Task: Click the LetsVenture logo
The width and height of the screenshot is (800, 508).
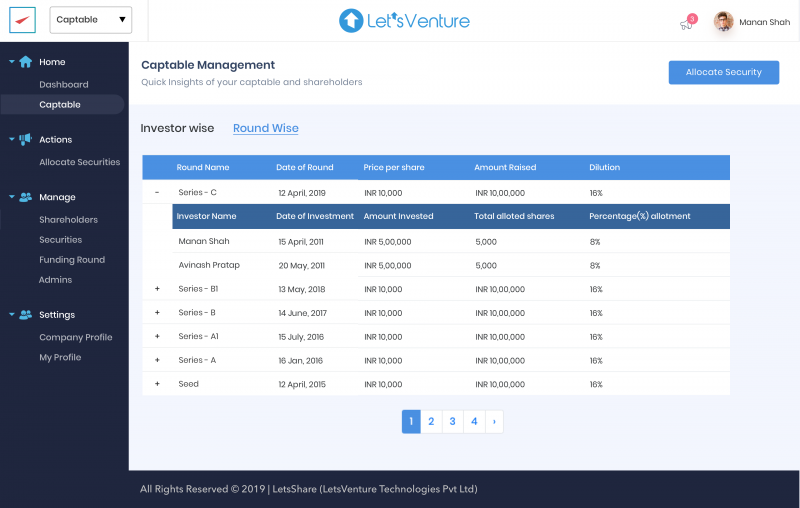Action: click(x=404, y=21)
